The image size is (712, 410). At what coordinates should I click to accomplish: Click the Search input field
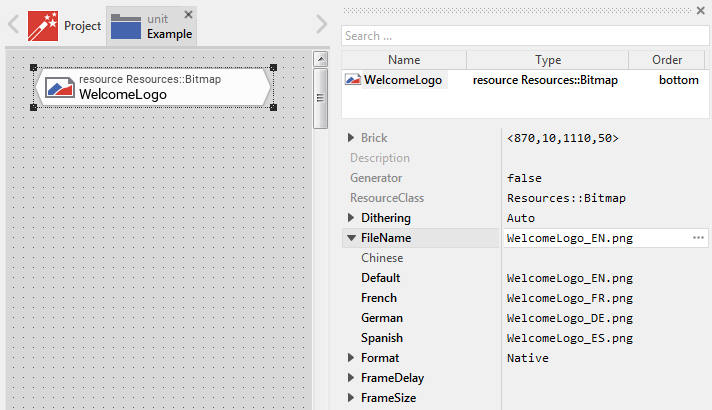(525, 35)
